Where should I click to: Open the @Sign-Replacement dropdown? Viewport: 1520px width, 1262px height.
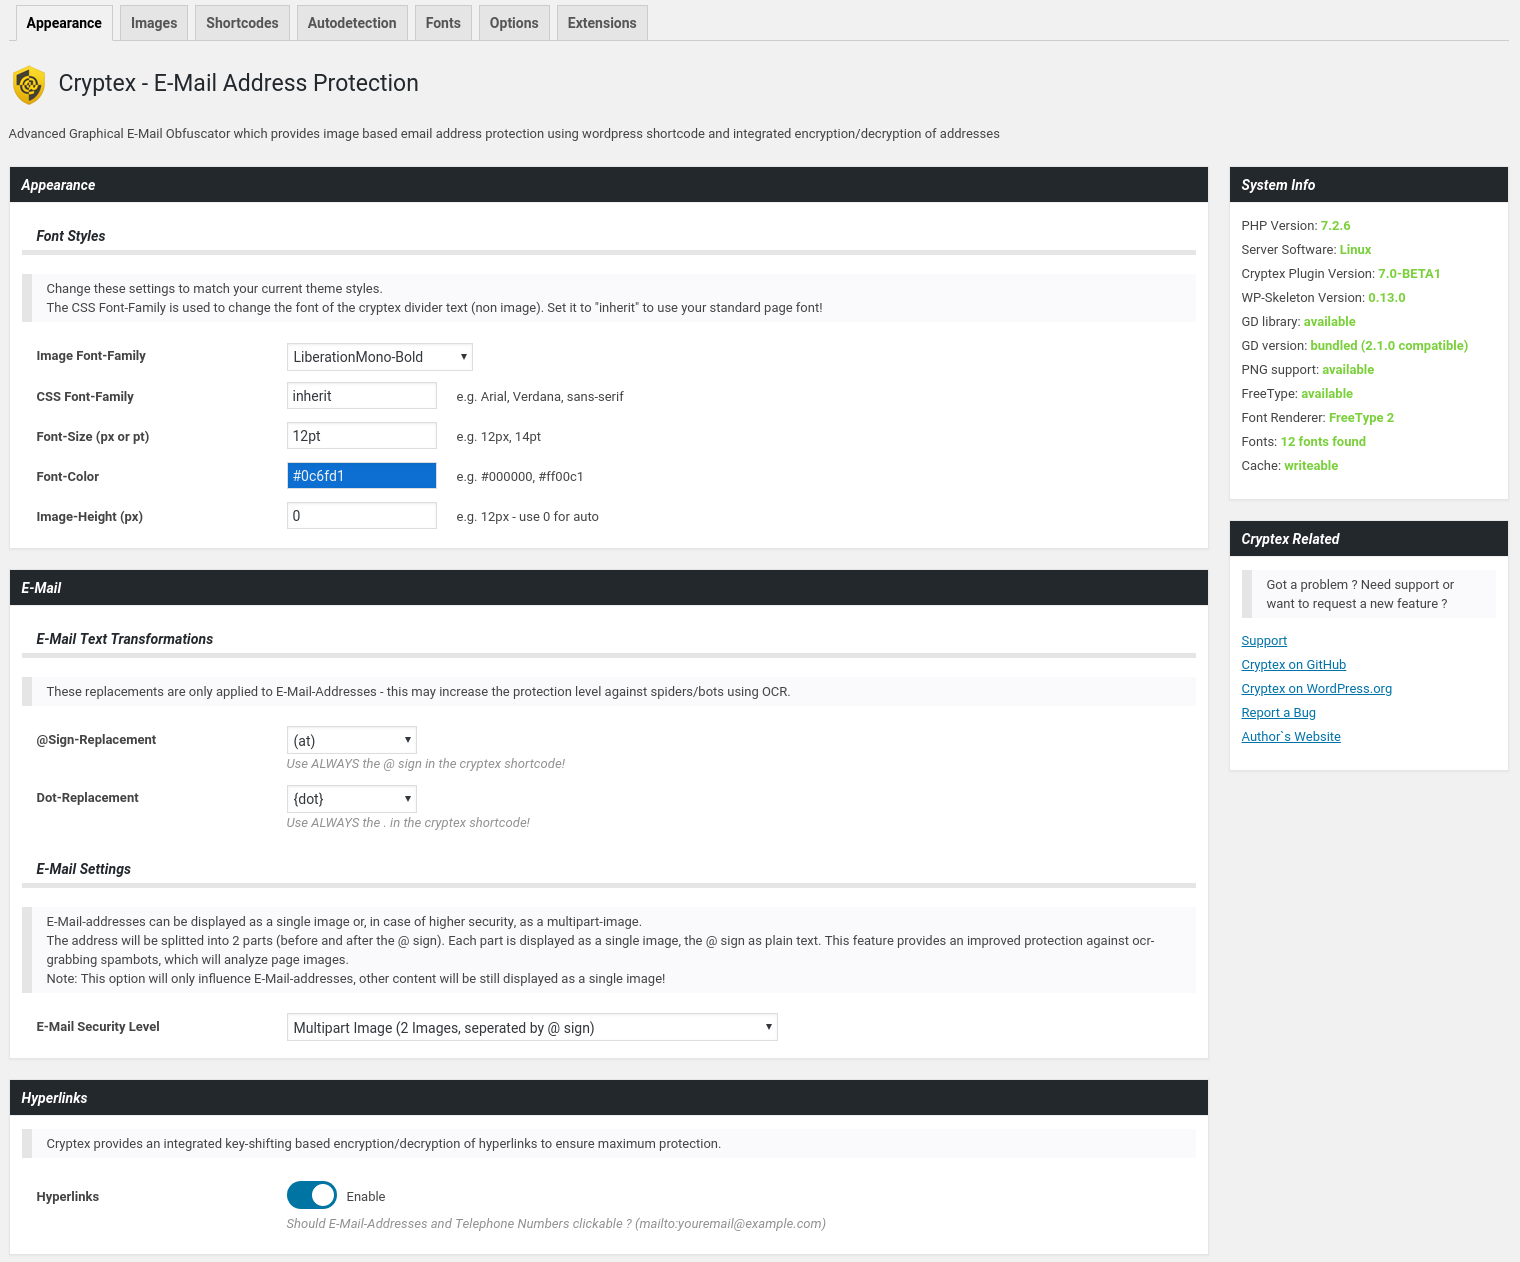[x=352, y=740]
